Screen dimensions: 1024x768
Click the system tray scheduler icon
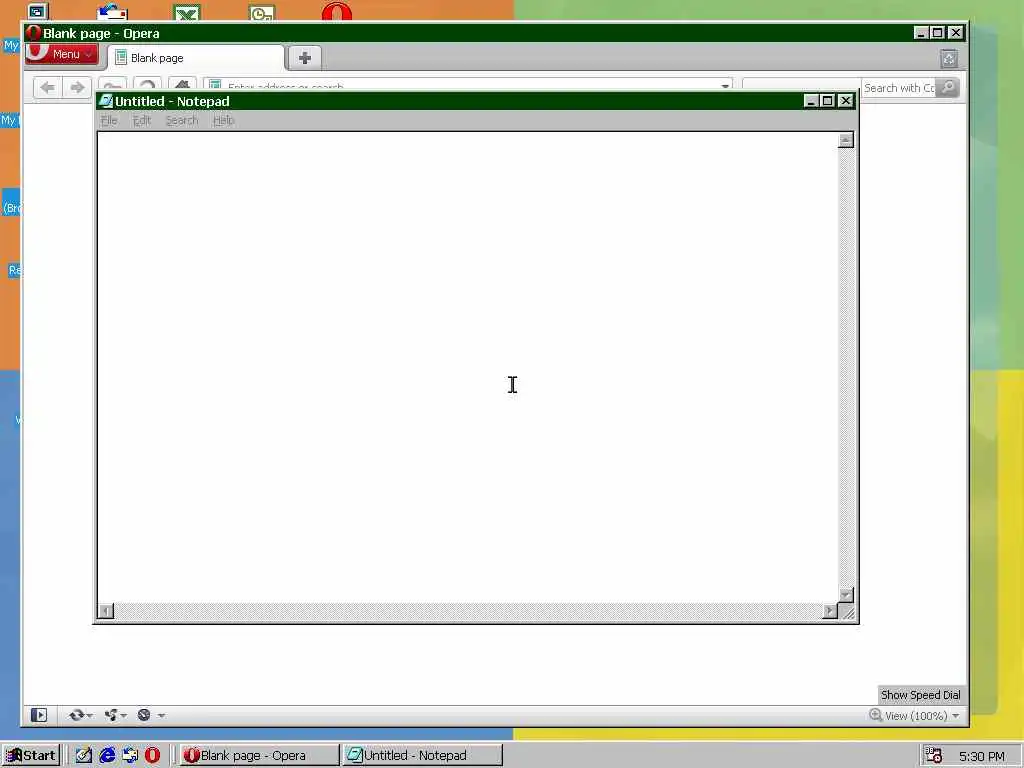pos(933,756)
